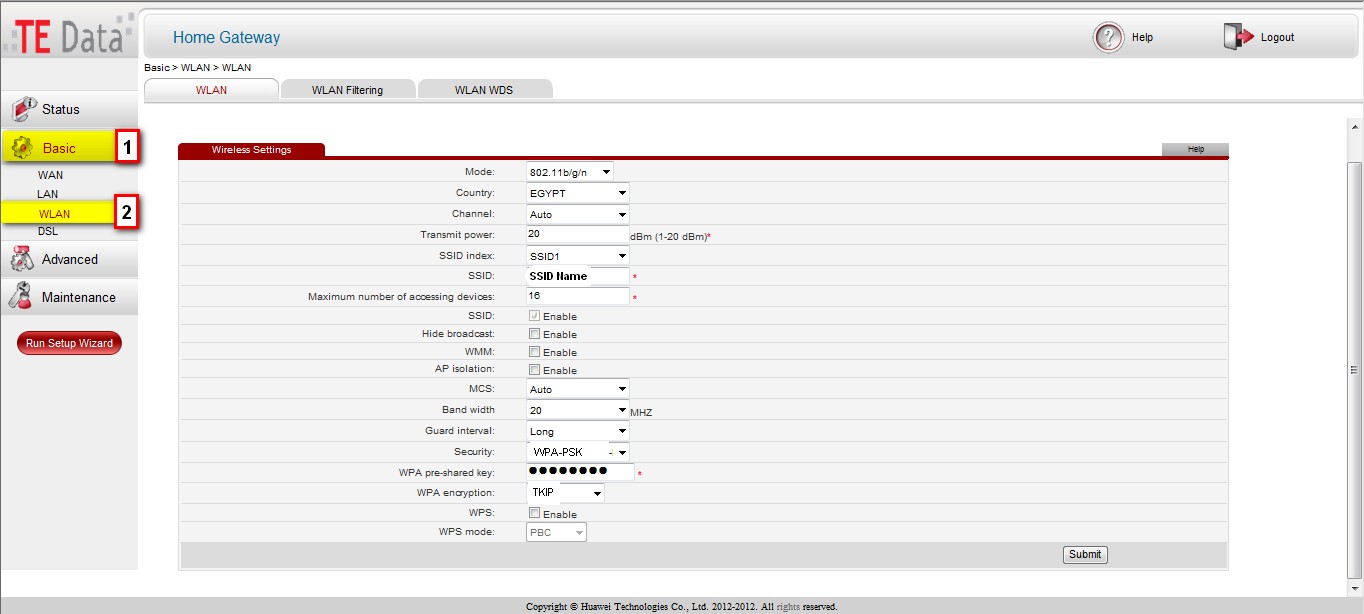Click the Advanced sidebar icon
This screenshot has height=614, width=1364.
click(x=22, y=258)
